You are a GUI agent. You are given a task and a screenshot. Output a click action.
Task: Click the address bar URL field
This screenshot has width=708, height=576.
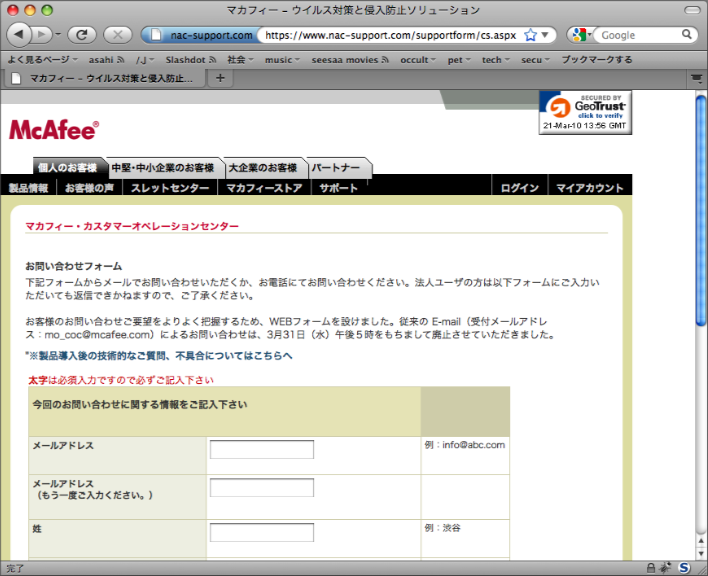pyautogui.click(x=390, y=35)
